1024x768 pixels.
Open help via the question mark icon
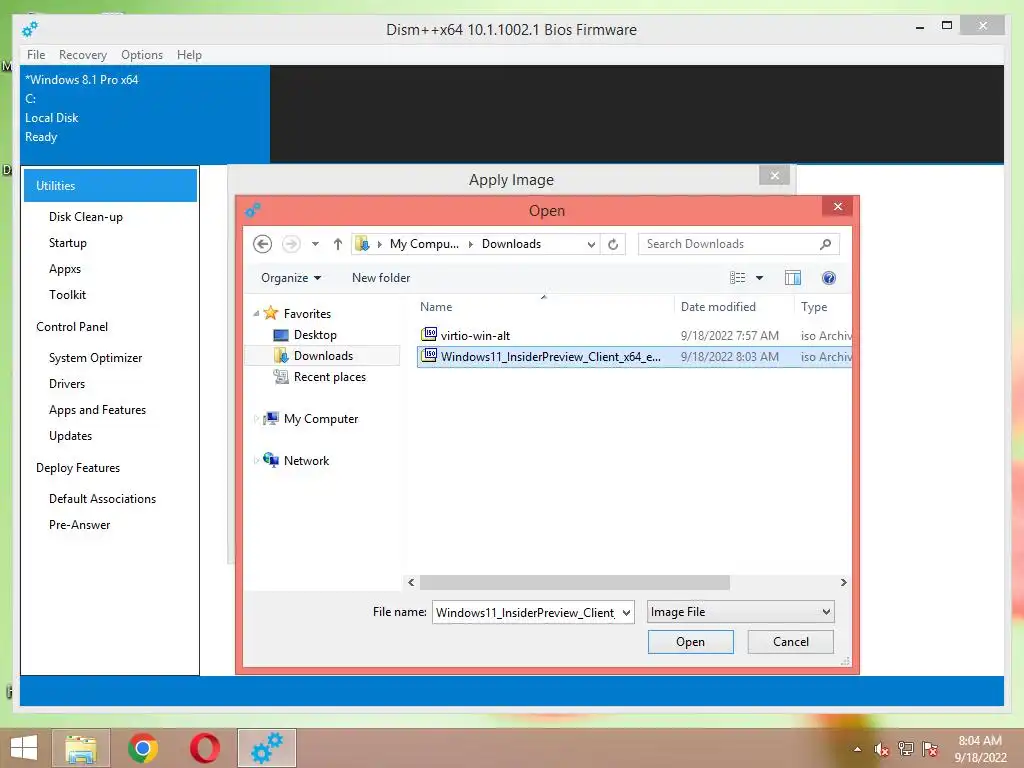tap(829, 278)
